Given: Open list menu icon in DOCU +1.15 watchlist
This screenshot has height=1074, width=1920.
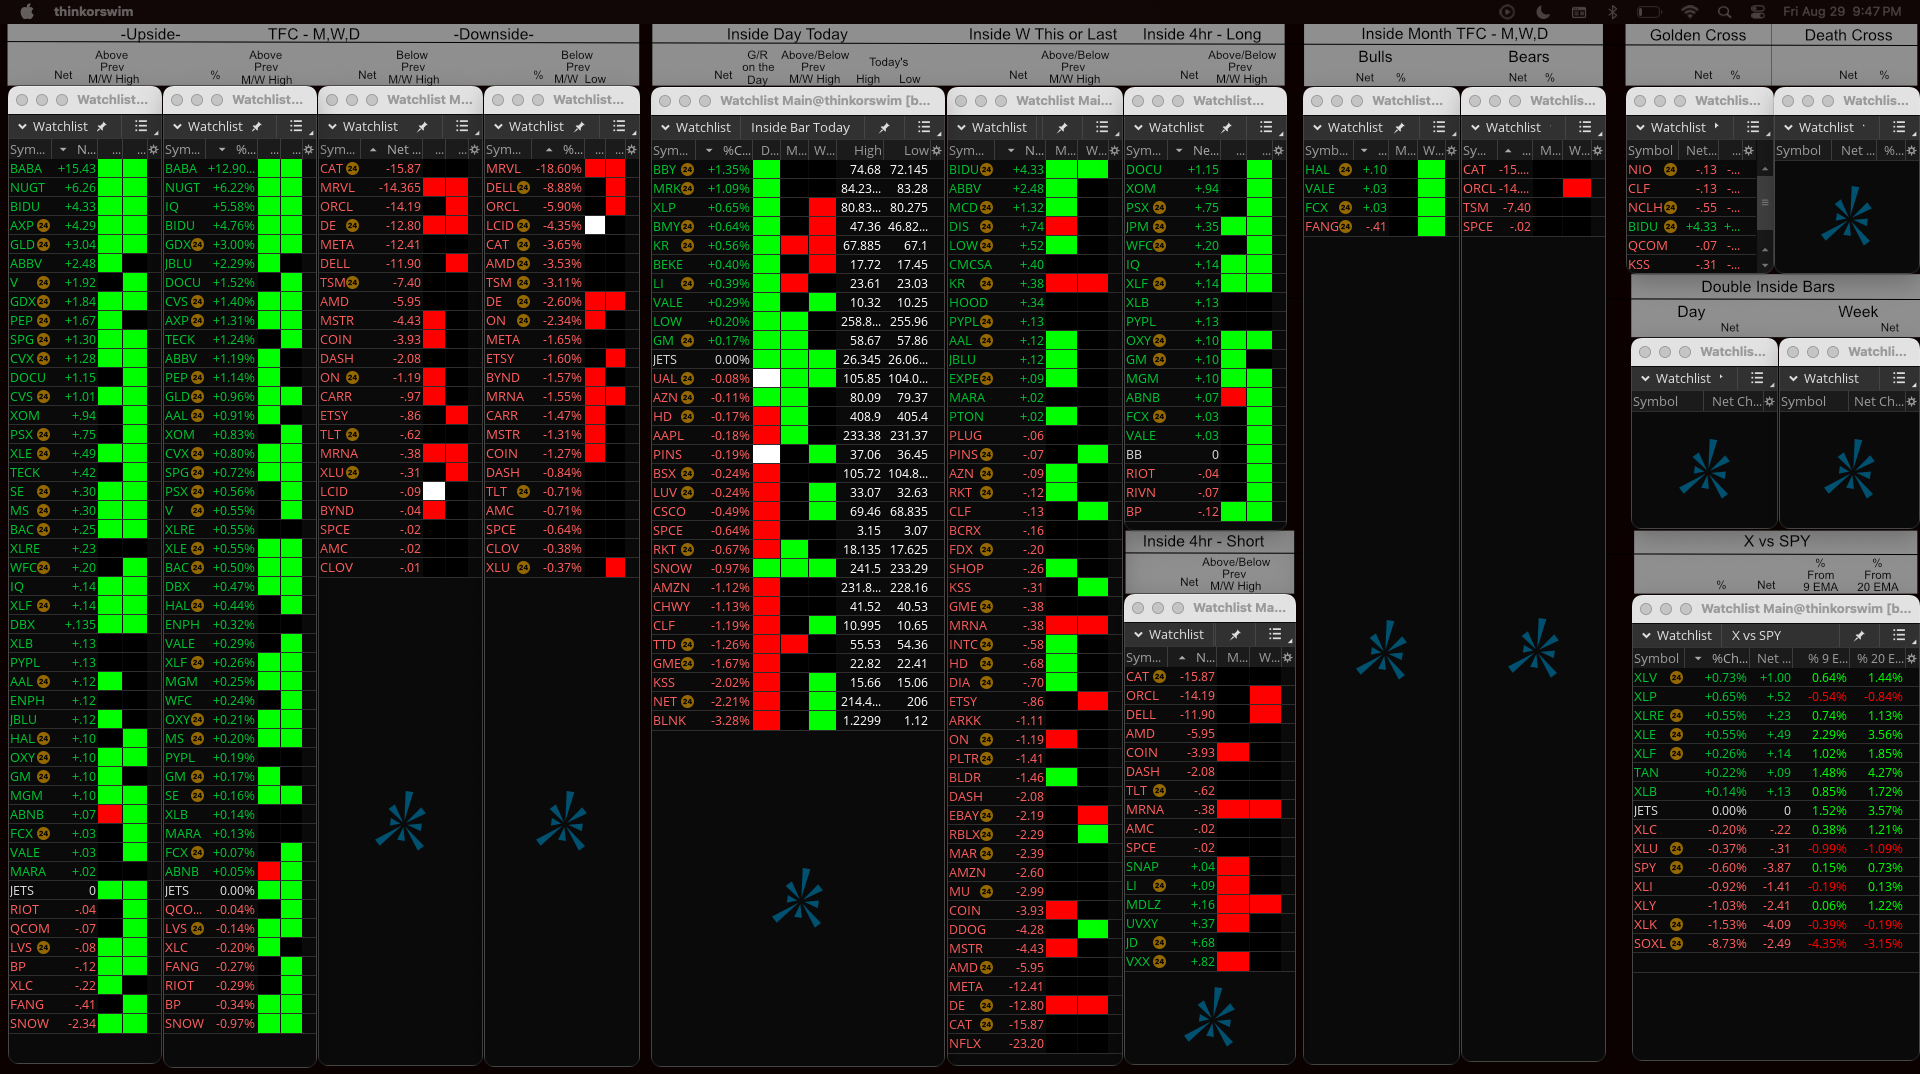Looking at the screenshot, I should click(x=1266, y=128).
